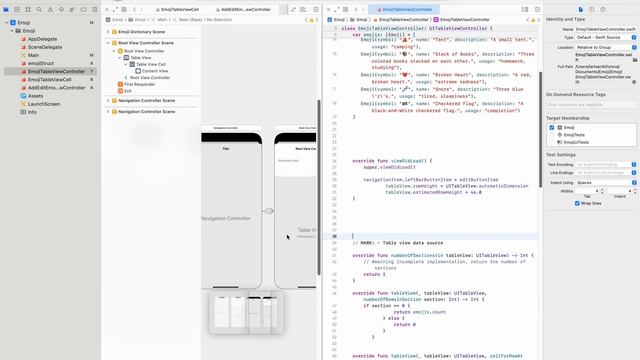Close the left storyboard editor pane

coord(107,9)
